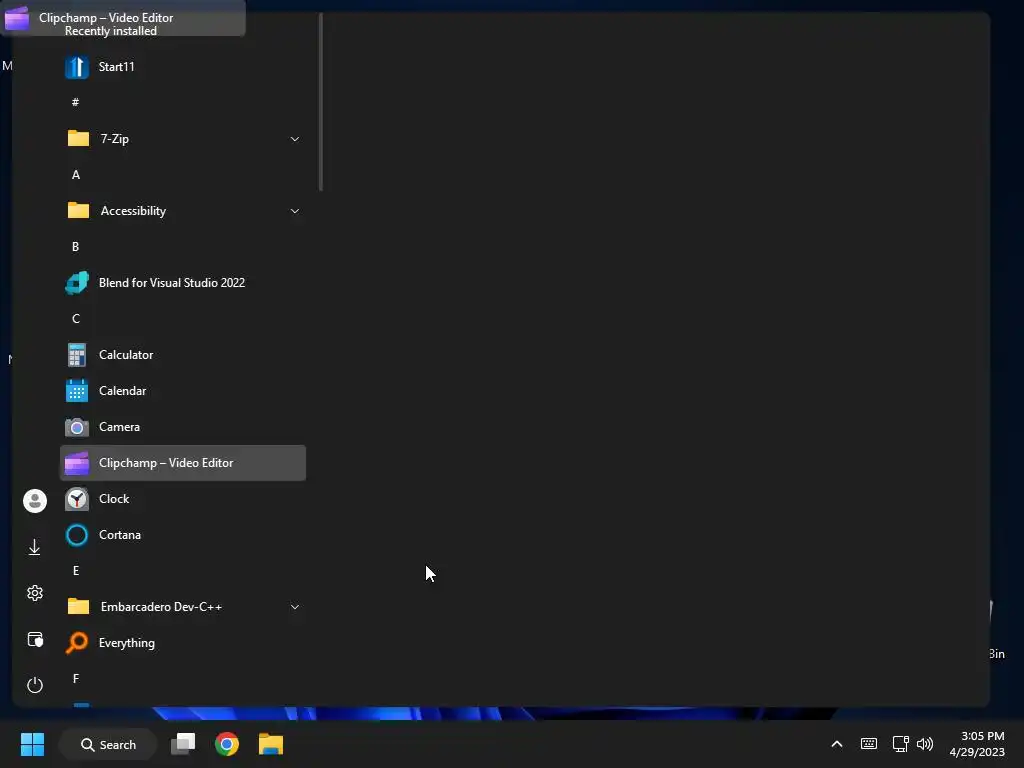Launch the Cortana app icon
Image resolution: width=1024 pixels, height=768 pixels.
click(77, 535)
